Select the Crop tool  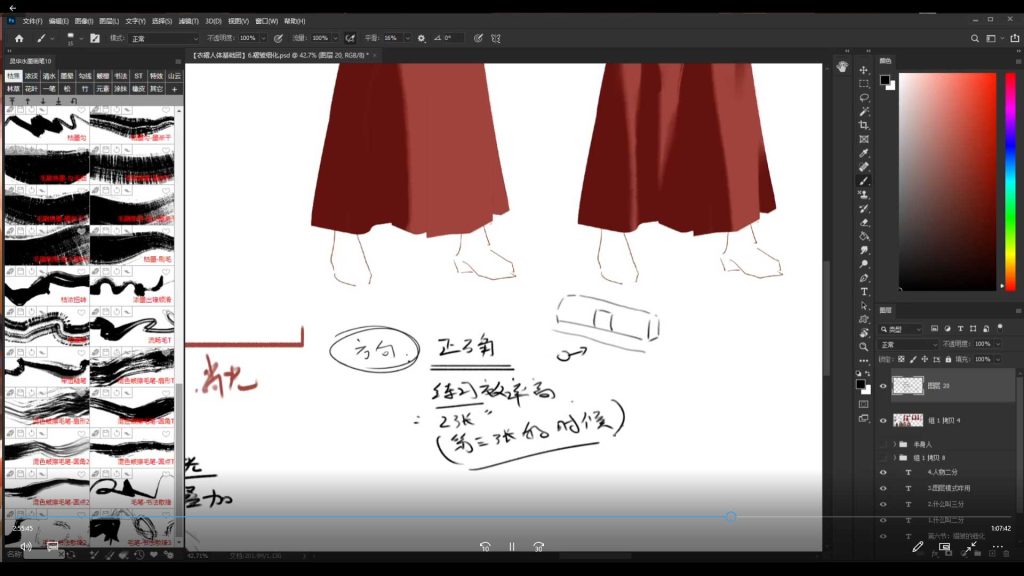pyautogui.click(x=863, y=125)
